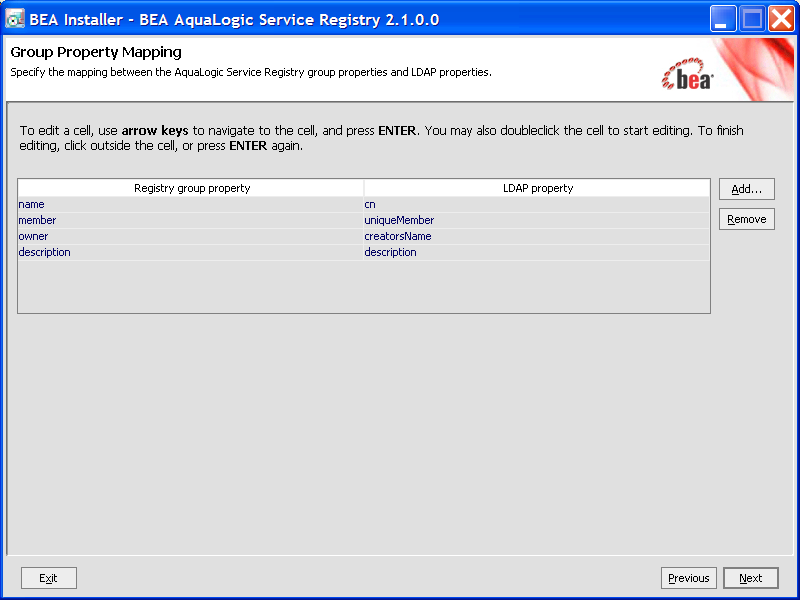Select the 'uniqueMember' LDAP property cell
800x600 pixels.
[536, 220]
